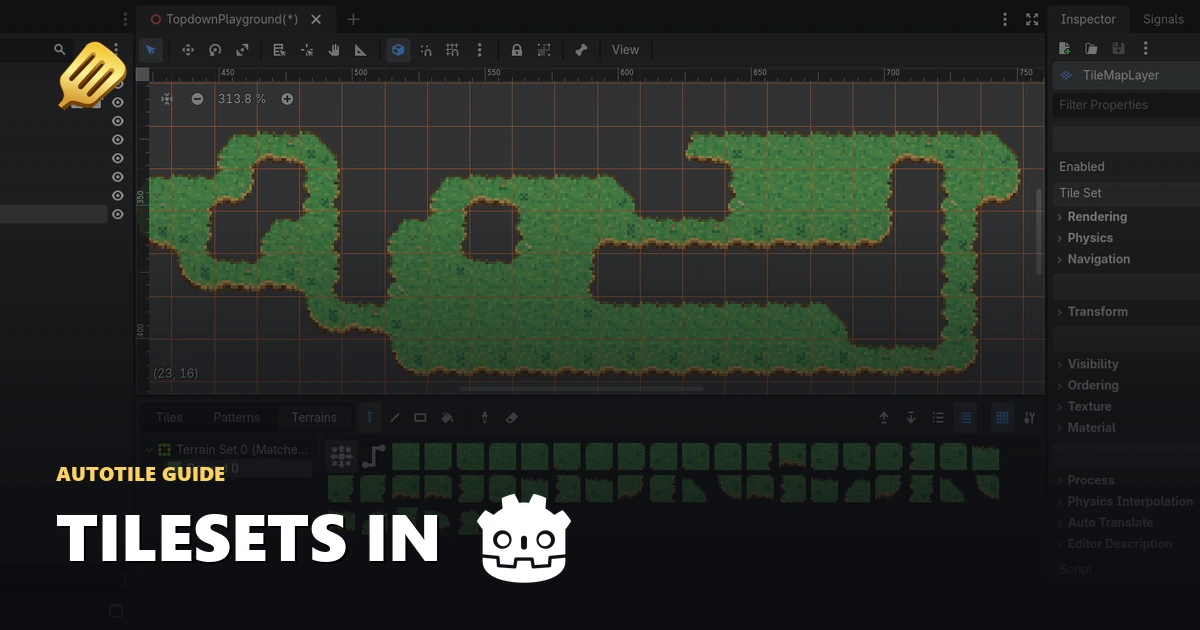1200x630 pixels.
Task: Open Inspector extra options three dots
Action: [1145, 48]
